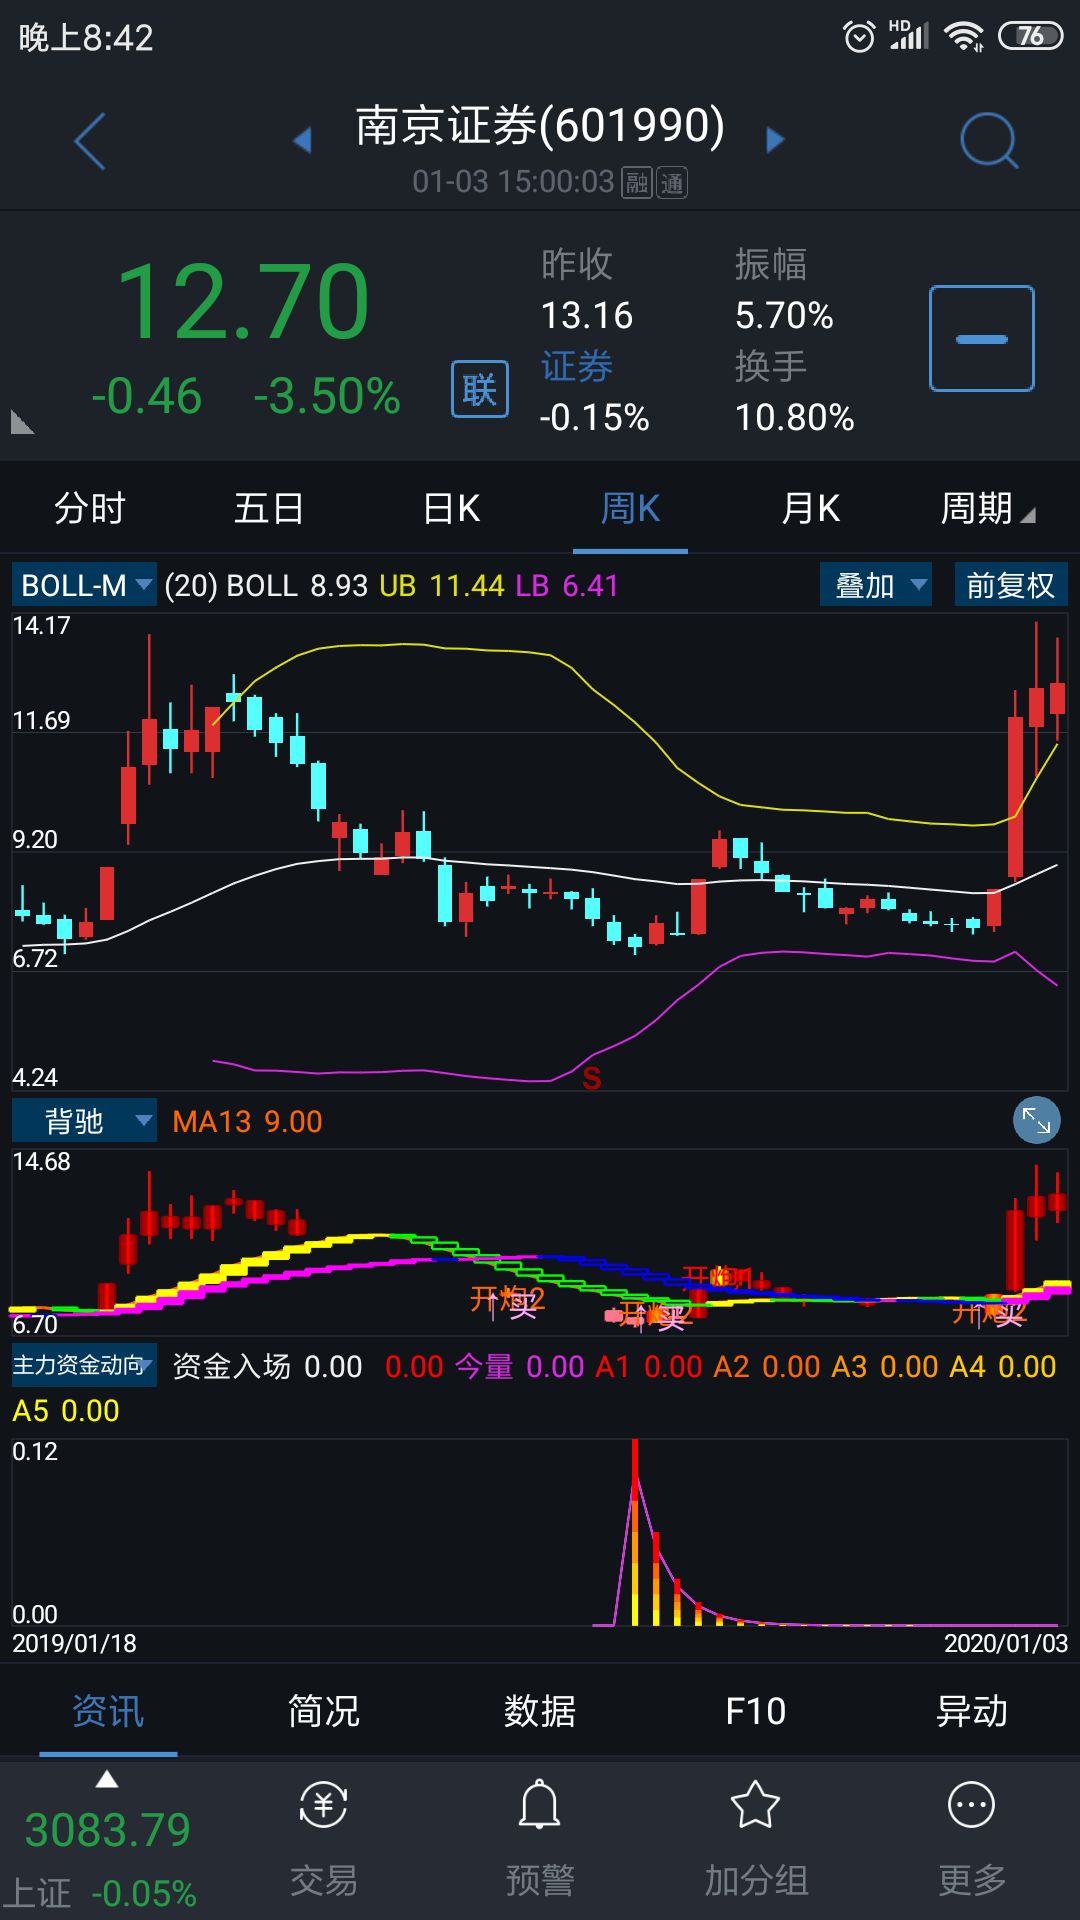Open the F10 tab
Image resolution: width=1080 pixels, height=1920 pixels.
pyautogui.click(x=756, y=1711)
